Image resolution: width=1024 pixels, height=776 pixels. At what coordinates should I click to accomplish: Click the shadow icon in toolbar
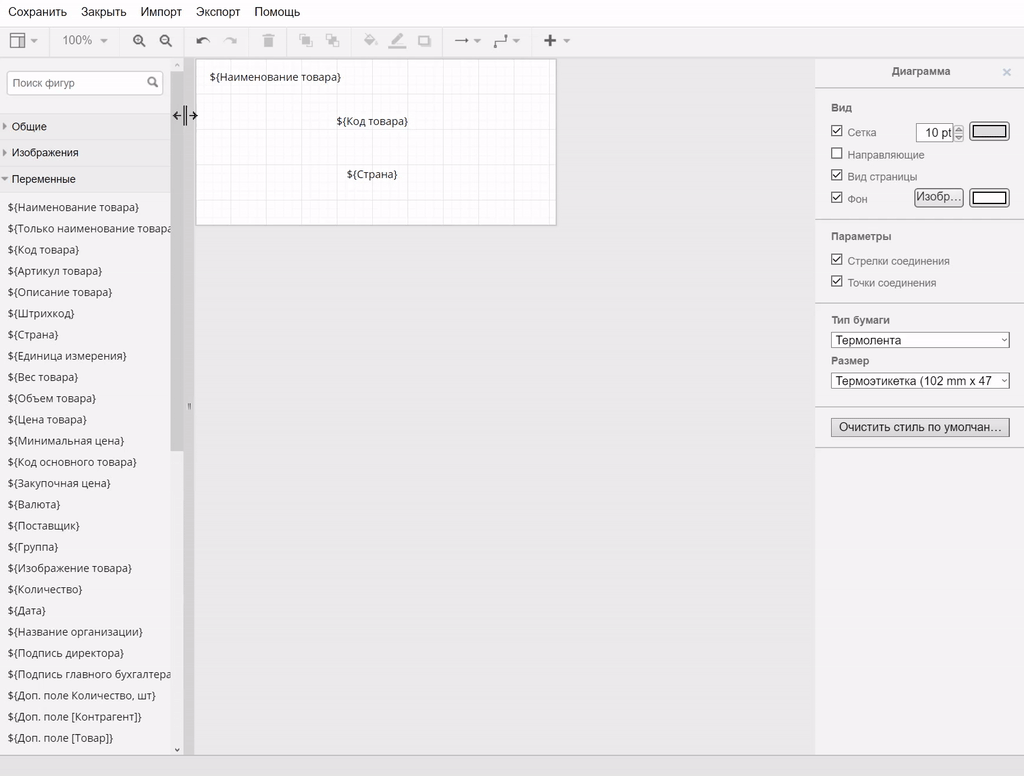coord(424,41)
